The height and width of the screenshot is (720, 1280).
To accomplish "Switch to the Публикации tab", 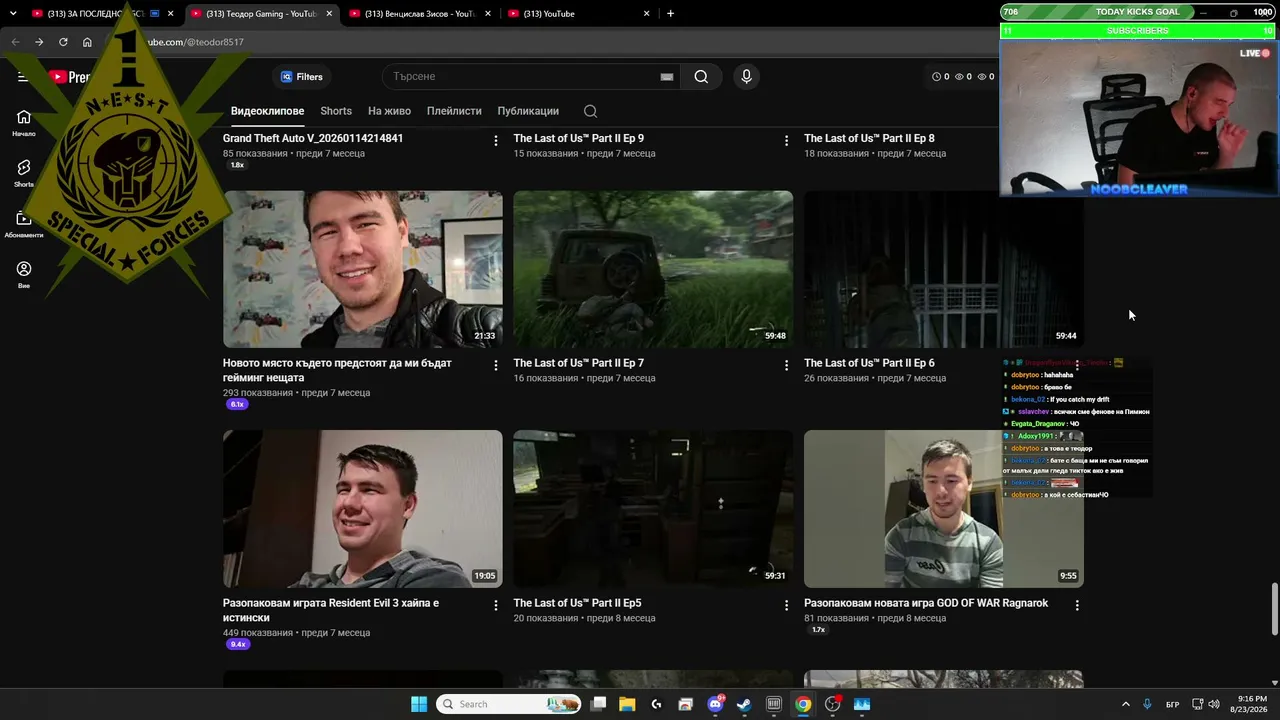I will click(x=528, y=111).
